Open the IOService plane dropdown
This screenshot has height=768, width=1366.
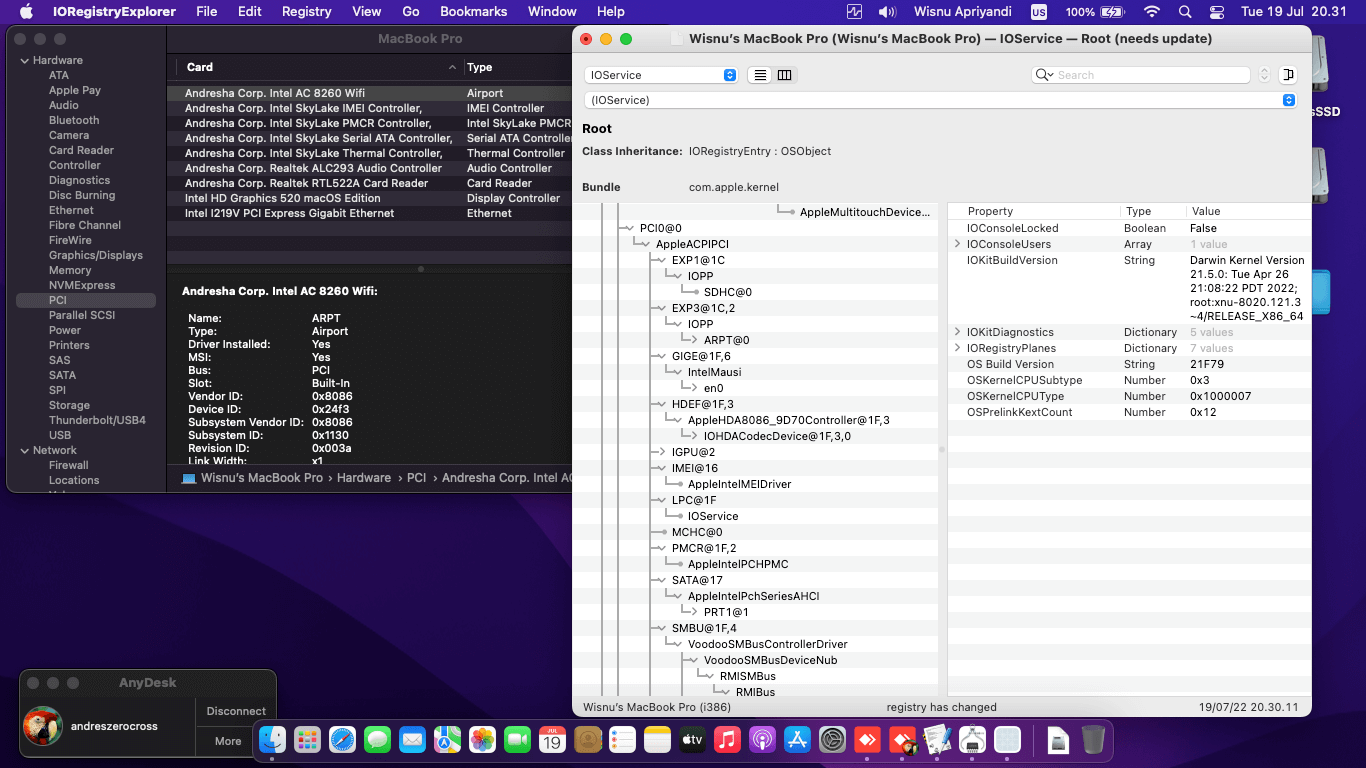coord(660,75)
